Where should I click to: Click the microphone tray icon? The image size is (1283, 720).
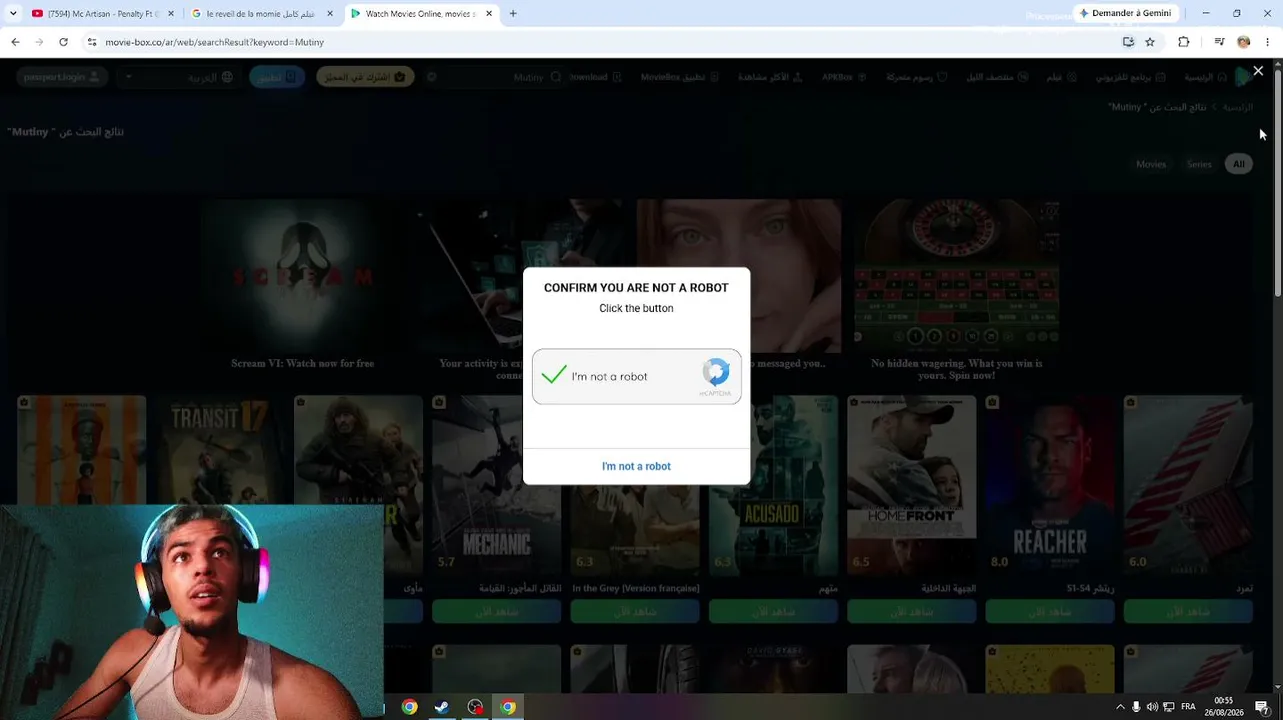[x=1135, y=707]
